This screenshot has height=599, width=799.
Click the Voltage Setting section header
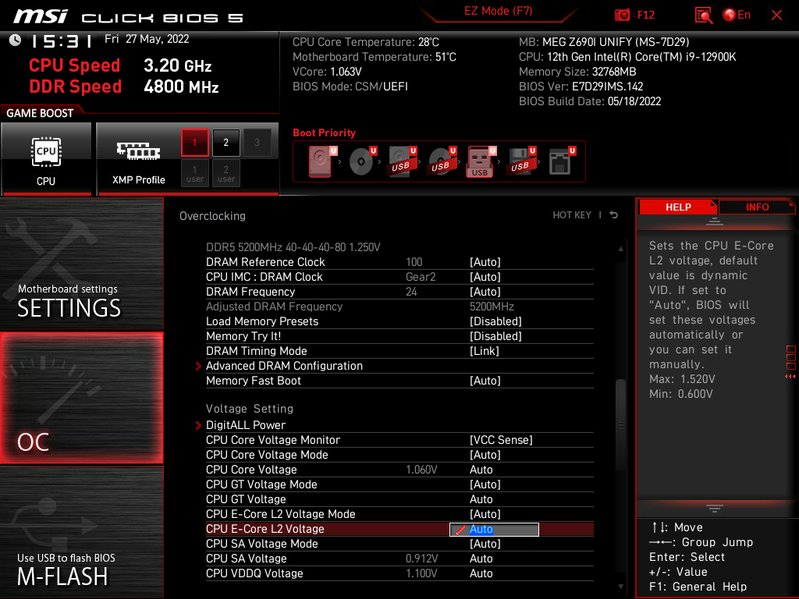click(250, 409)
